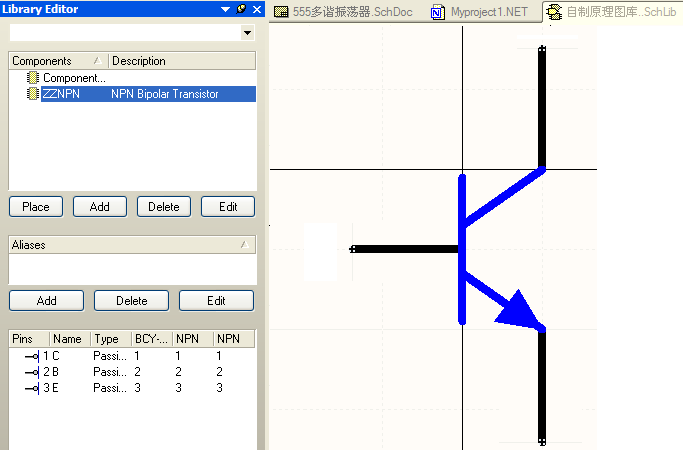Screen dimensions: 683x450
Task: Click the Passi... type cell of pin 1 C
Action: click(x=110, y=356)
